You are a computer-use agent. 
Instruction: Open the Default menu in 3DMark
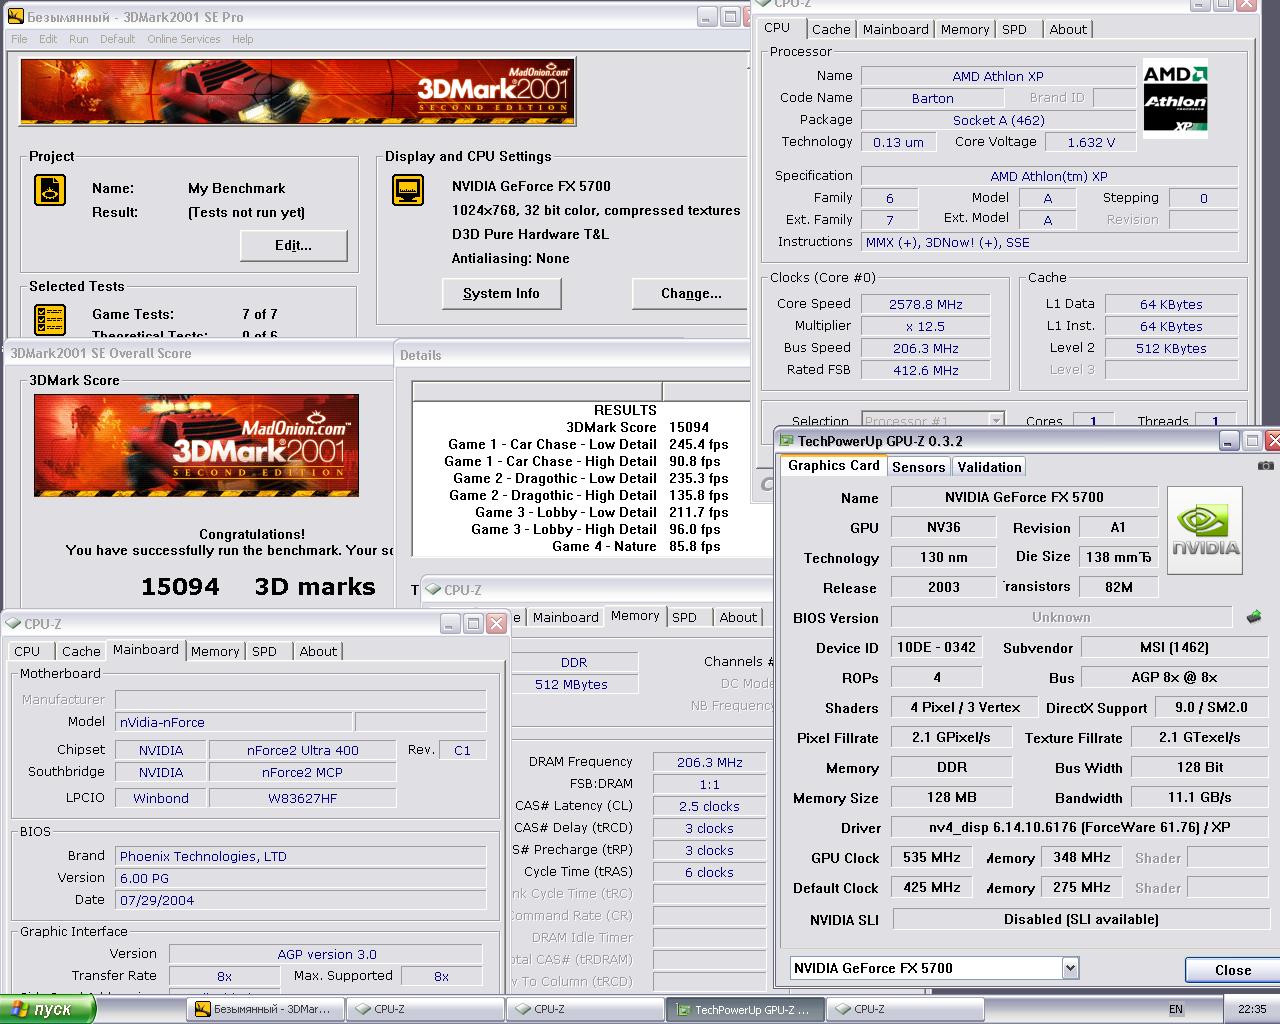(117, 39)
